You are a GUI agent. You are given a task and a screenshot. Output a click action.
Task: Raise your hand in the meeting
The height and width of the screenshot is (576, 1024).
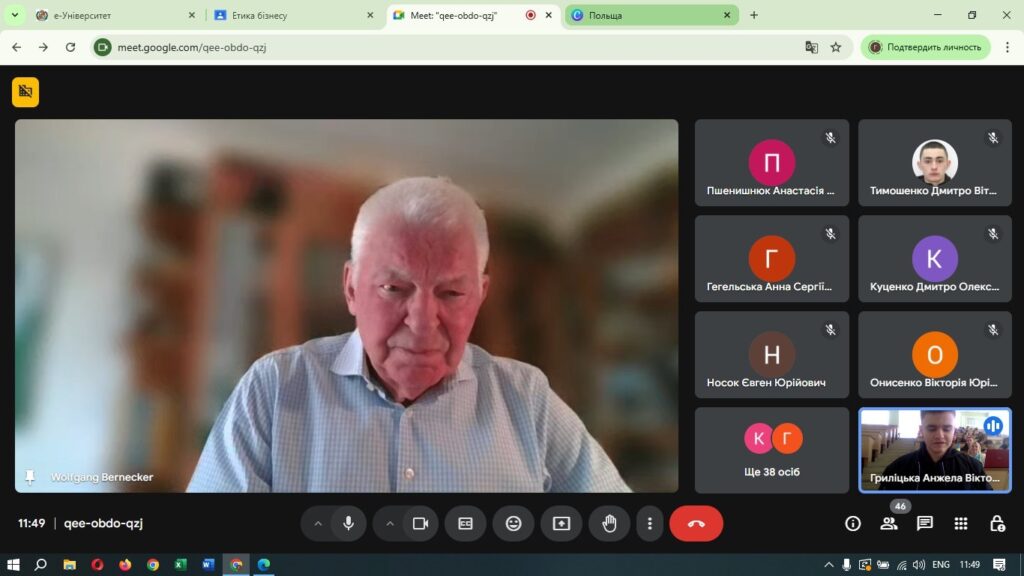(x=609, y=523)
